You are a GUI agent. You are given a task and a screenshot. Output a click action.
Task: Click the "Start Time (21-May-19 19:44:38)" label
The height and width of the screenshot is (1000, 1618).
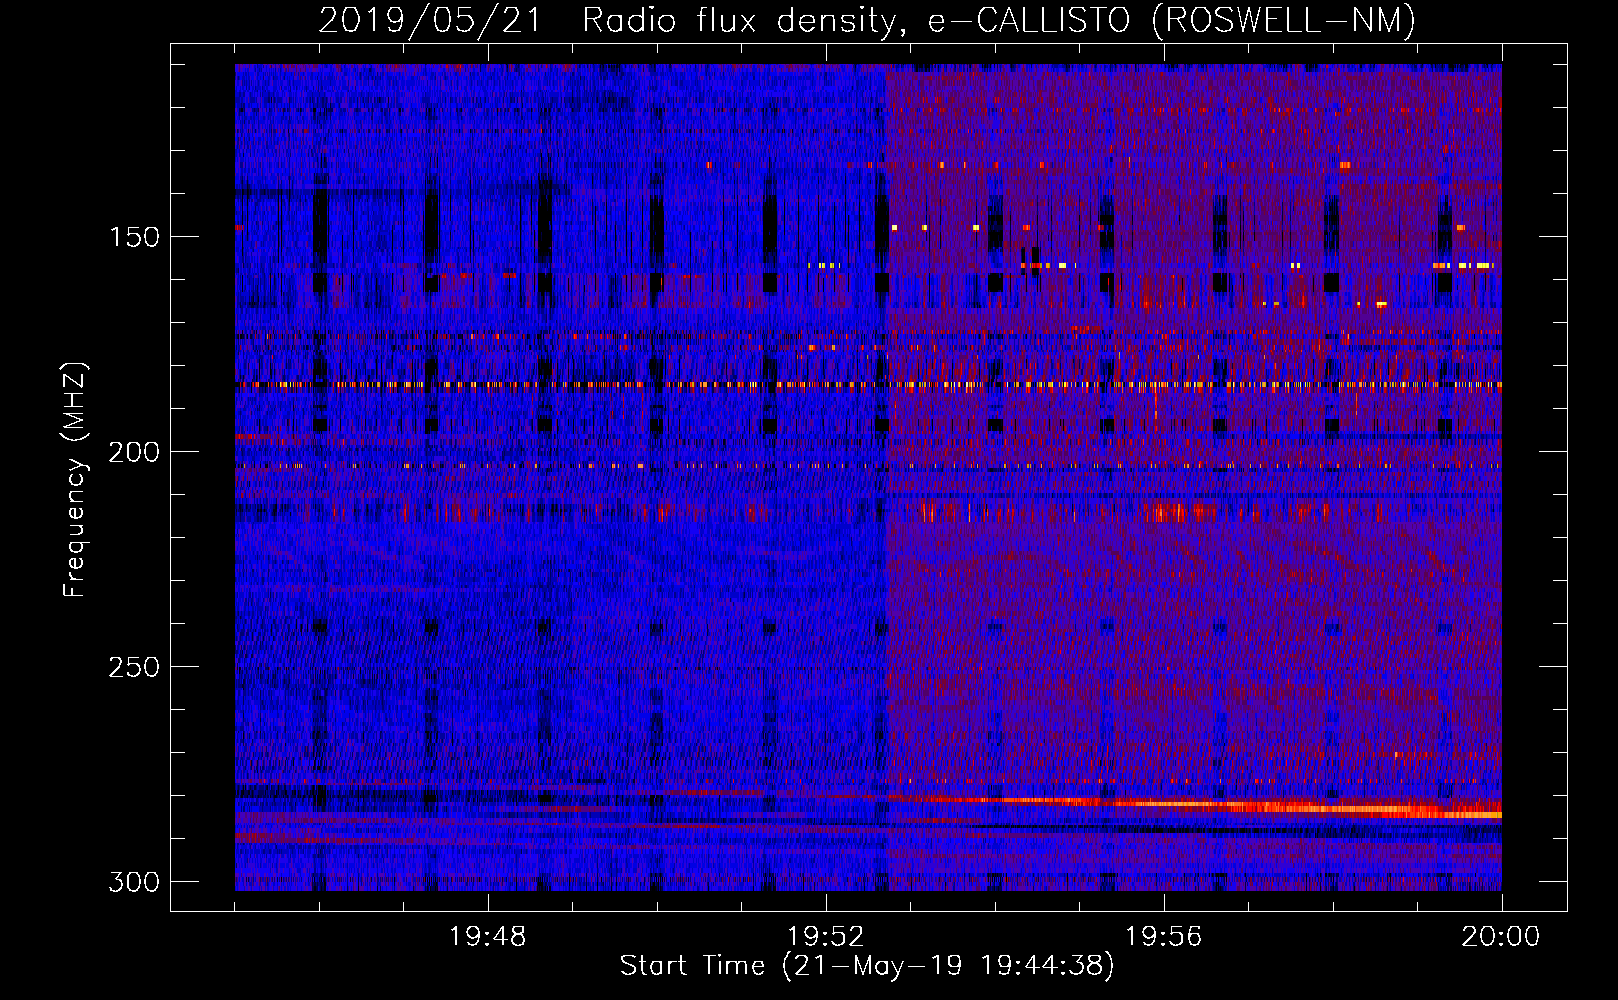867,966
